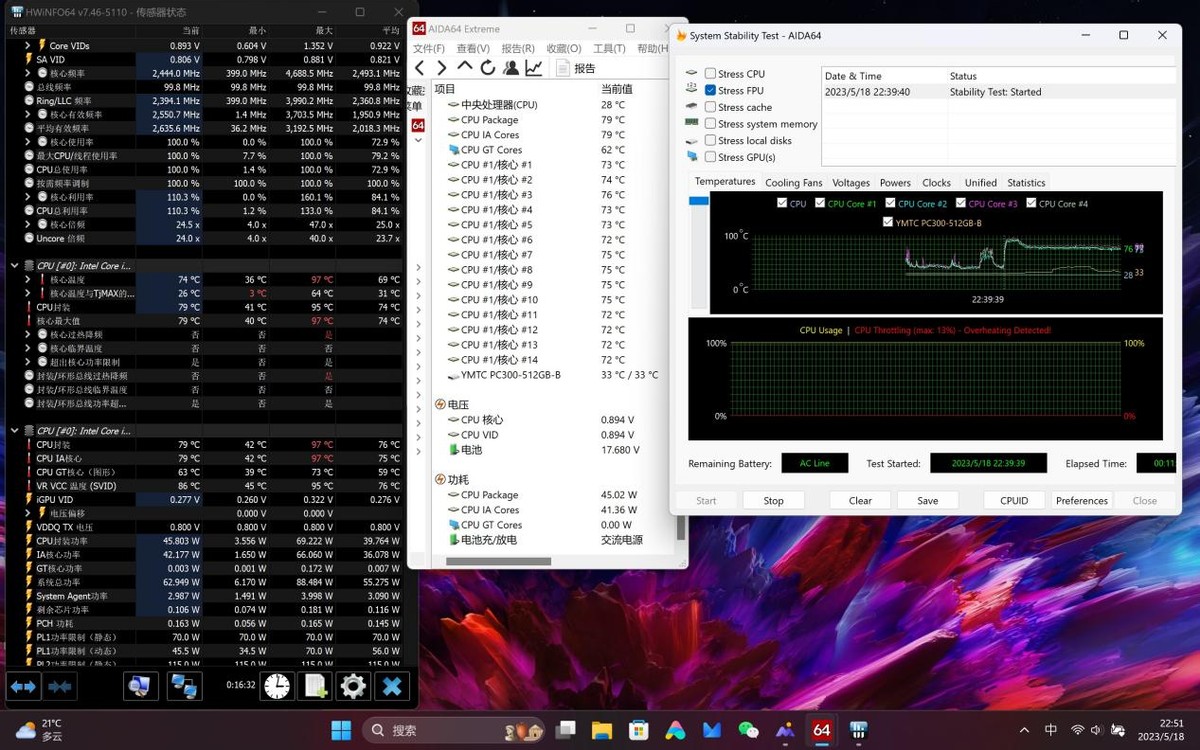Open Preferences in the stability test window

pyautogui.click(x=1081, y=500)
